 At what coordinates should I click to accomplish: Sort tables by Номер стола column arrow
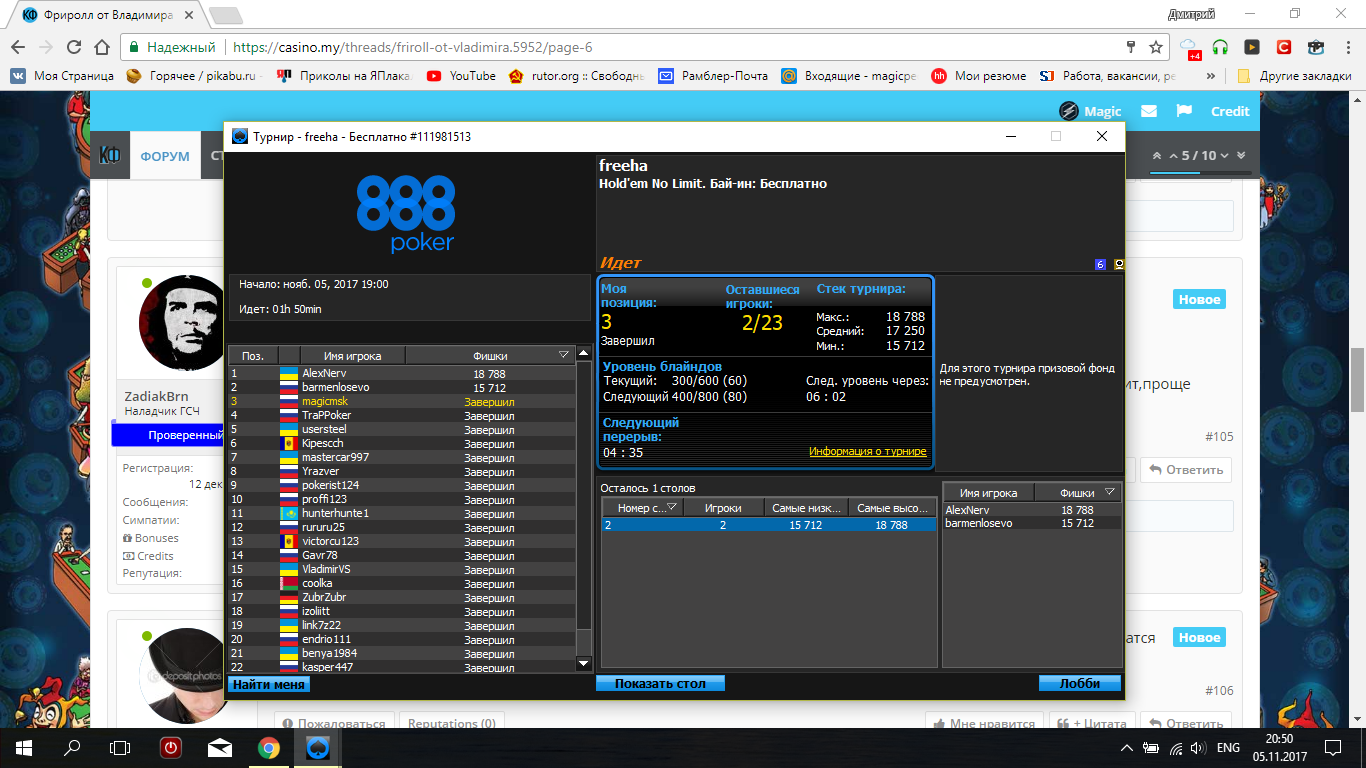[672, 508]
